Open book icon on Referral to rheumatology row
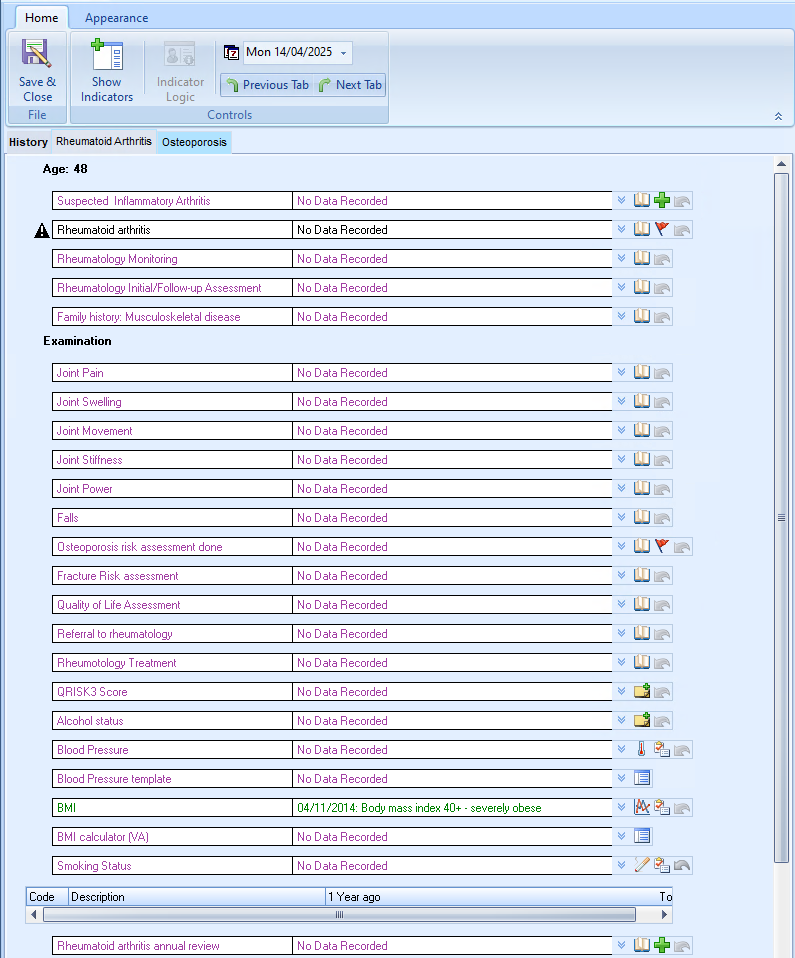The image size is (795, 958). 642,634
